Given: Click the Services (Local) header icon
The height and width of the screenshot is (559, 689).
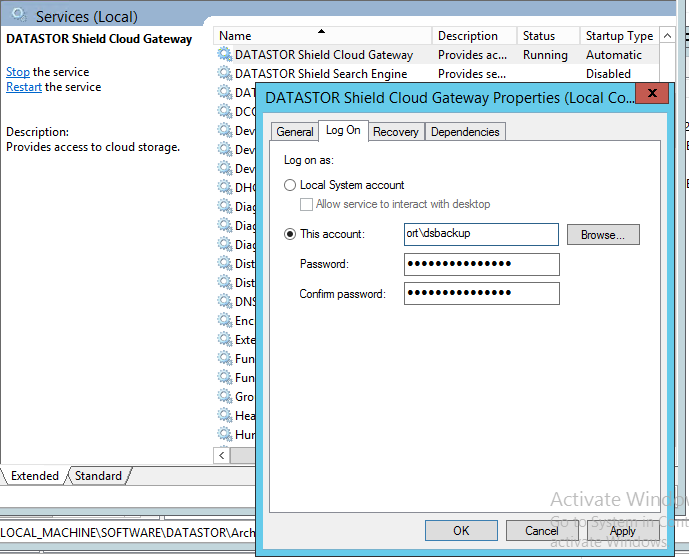Looking at the screenshot, I should (19, 15).
